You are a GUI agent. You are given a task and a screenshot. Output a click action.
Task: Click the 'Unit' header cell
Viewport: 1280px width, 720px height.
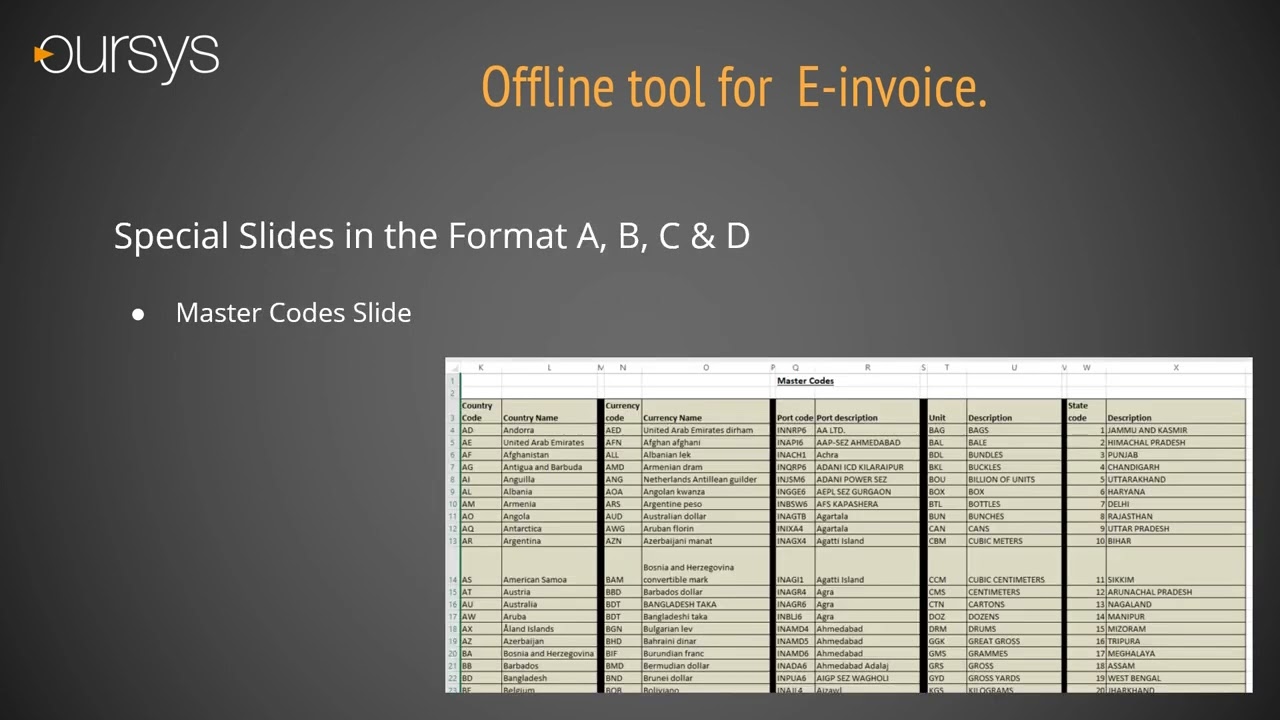[x=946, y=412]
